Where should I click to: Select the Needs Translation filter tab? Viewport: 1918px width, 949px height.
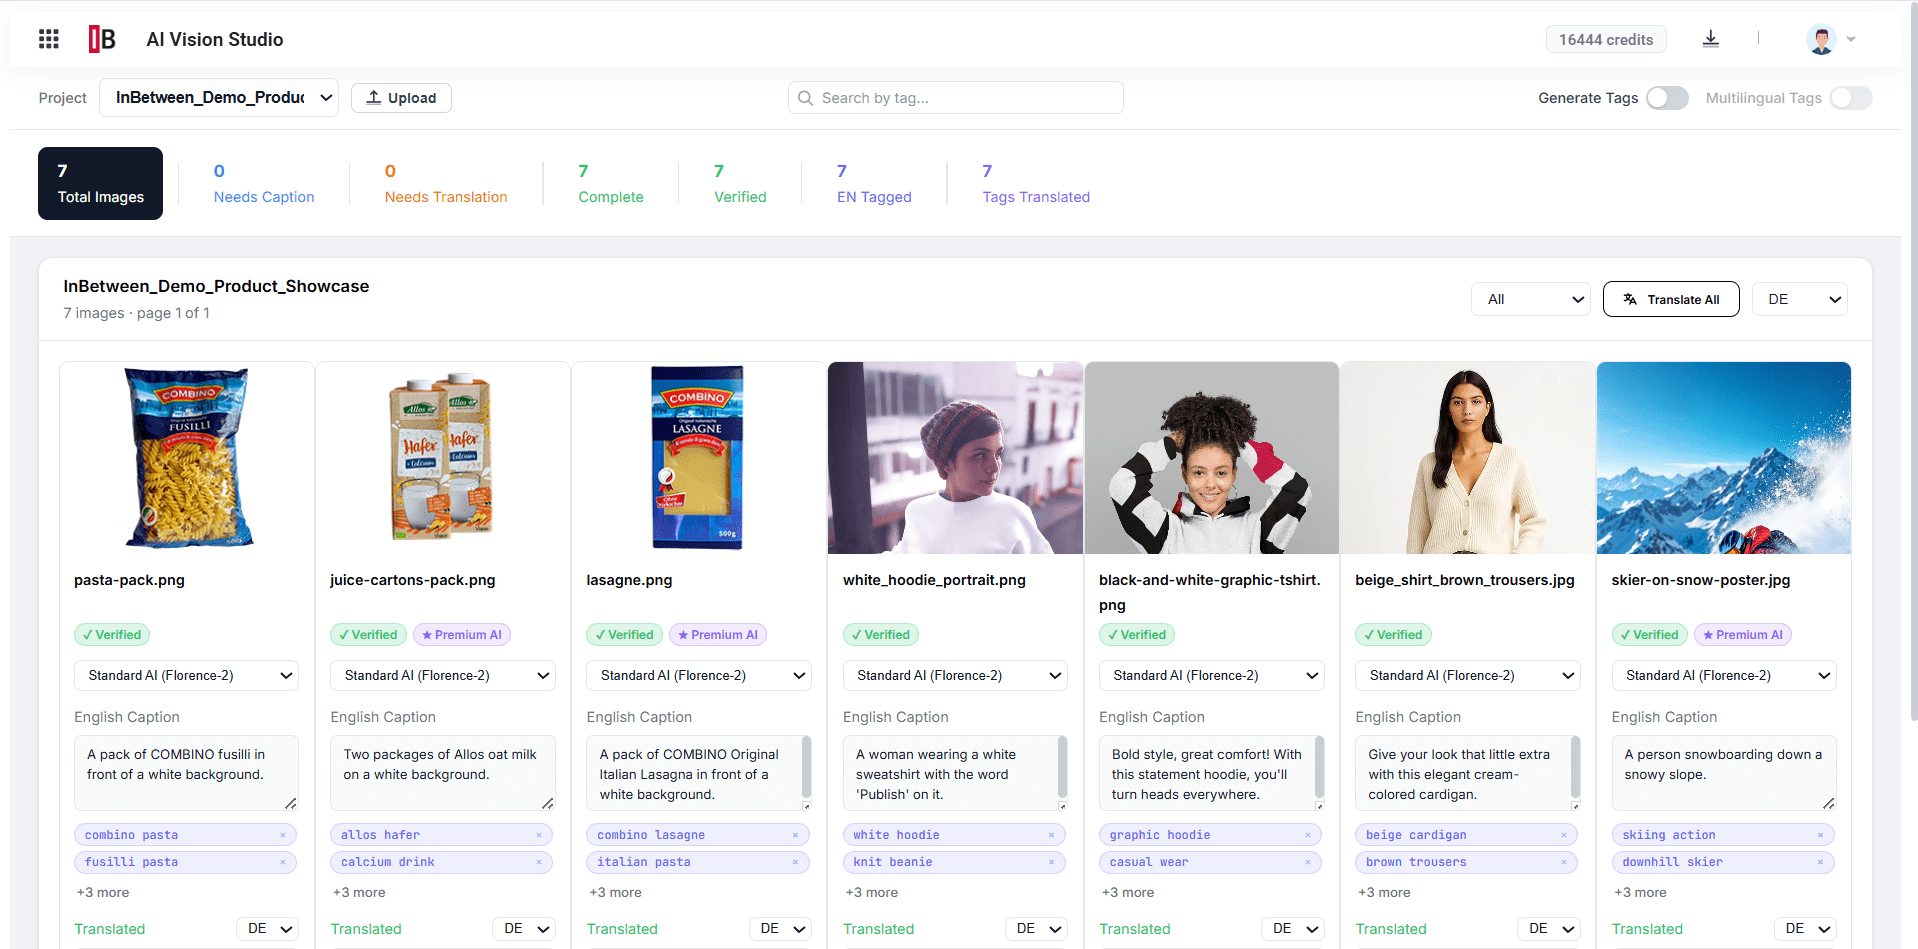click(446, 184)
